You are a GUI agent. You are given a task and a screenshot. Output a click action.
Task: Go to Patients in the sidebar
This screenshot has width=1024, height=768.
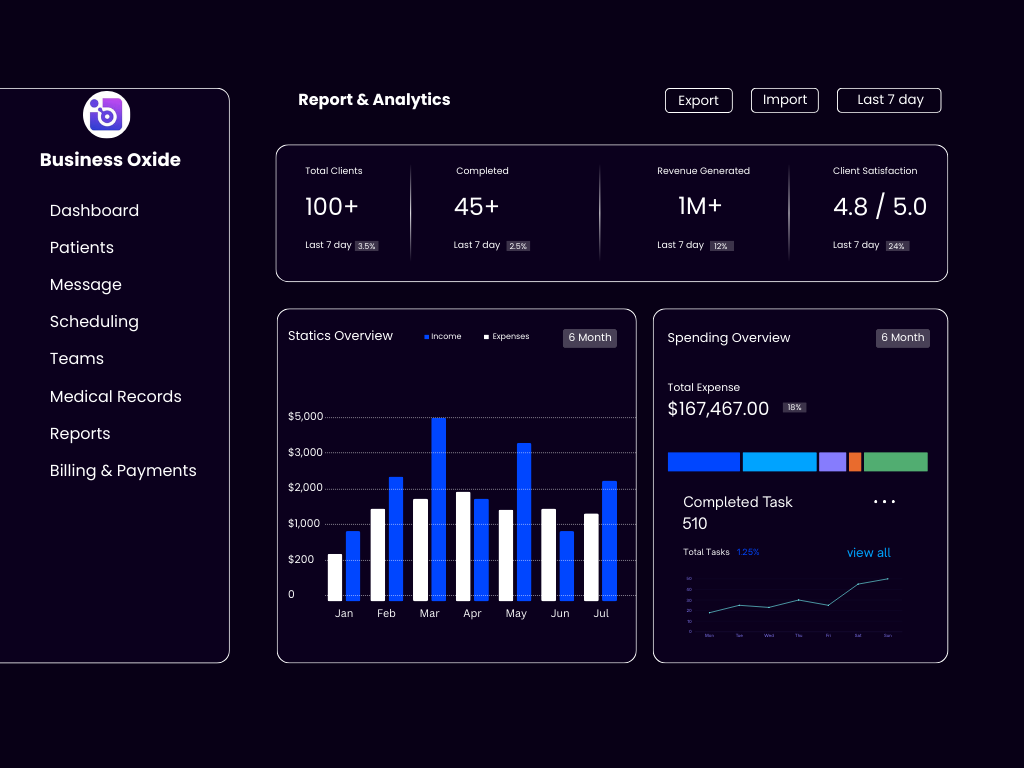tap(82, 247)
